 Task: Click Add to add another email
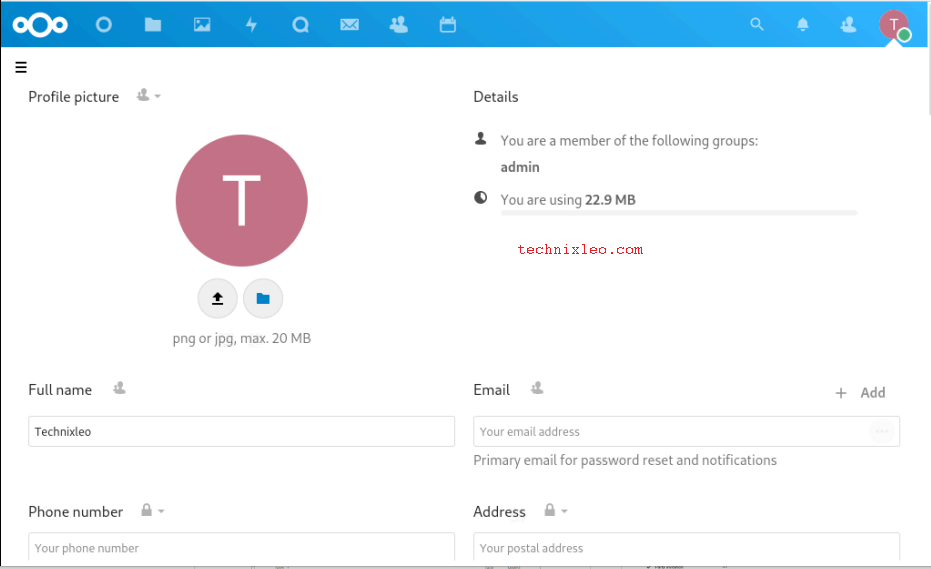click(x=861, y=393)
